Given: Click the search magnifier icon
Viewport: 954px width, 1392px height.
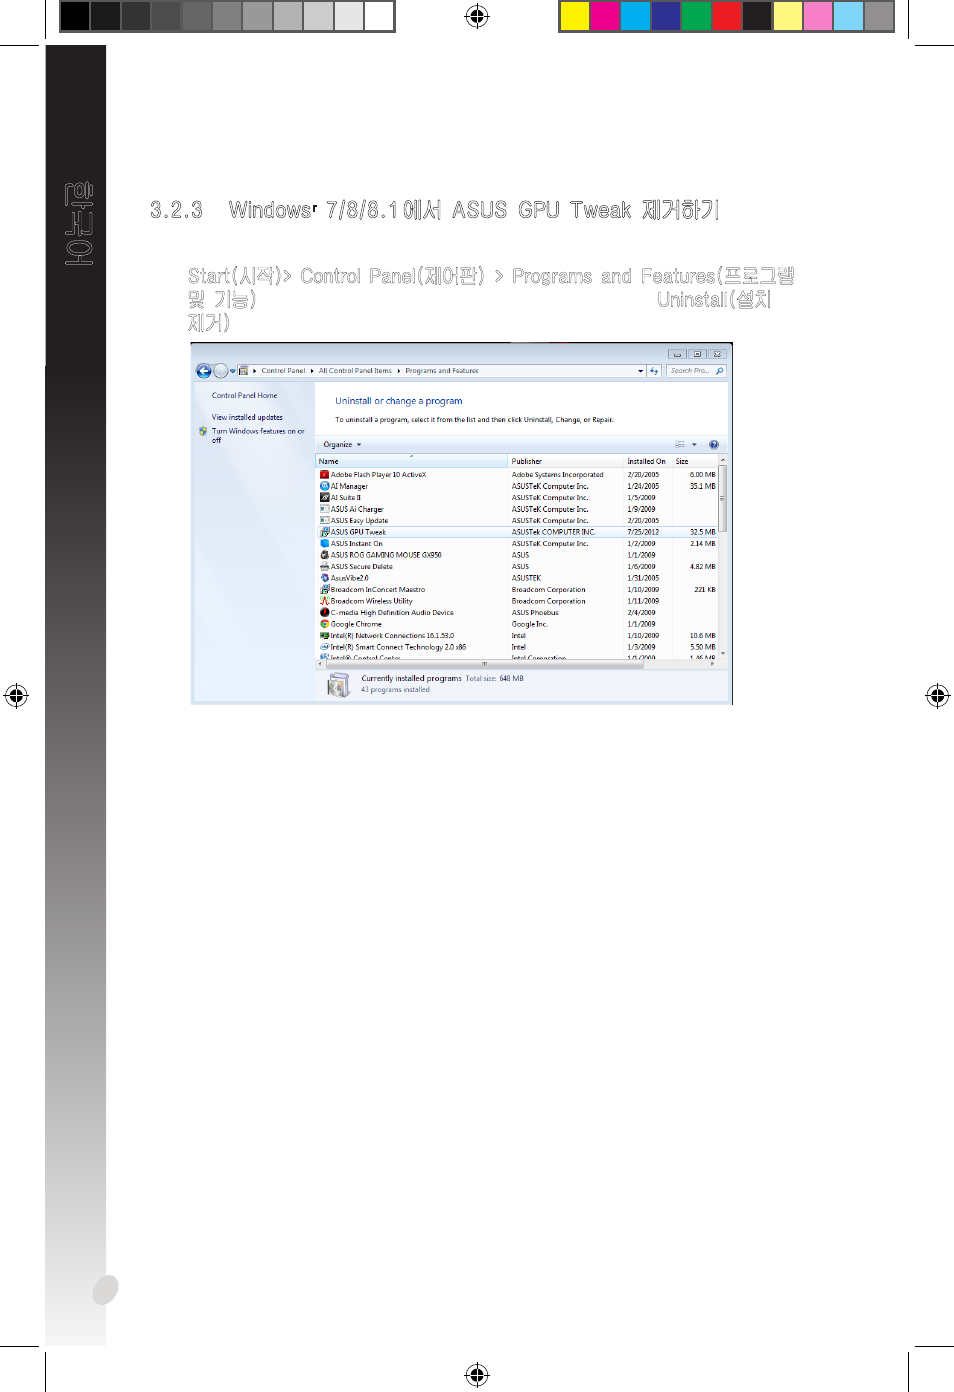Looking at the screenshot, I should pyautogui.click(x=719, y=371).
